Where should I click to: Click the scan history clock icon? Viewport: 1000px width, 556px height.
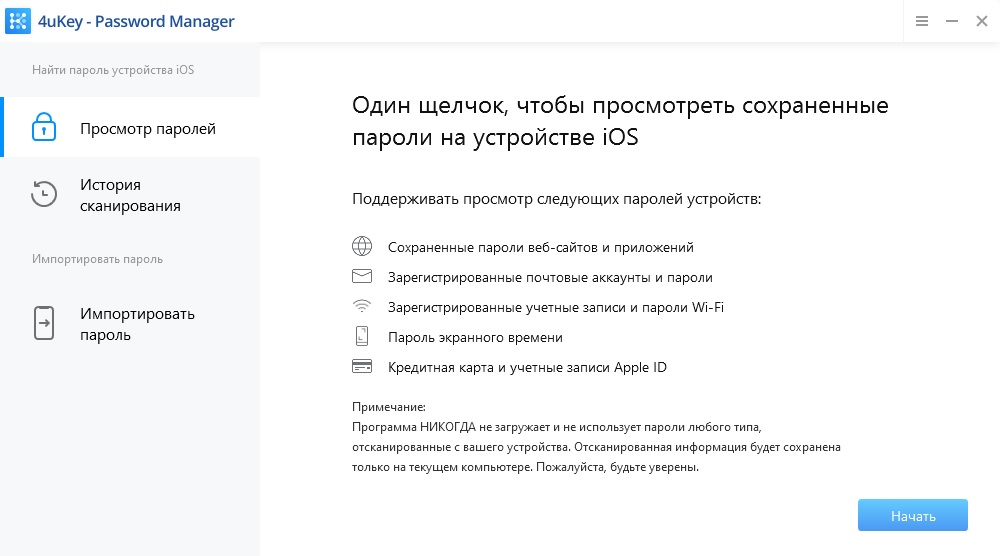[44, 194]
